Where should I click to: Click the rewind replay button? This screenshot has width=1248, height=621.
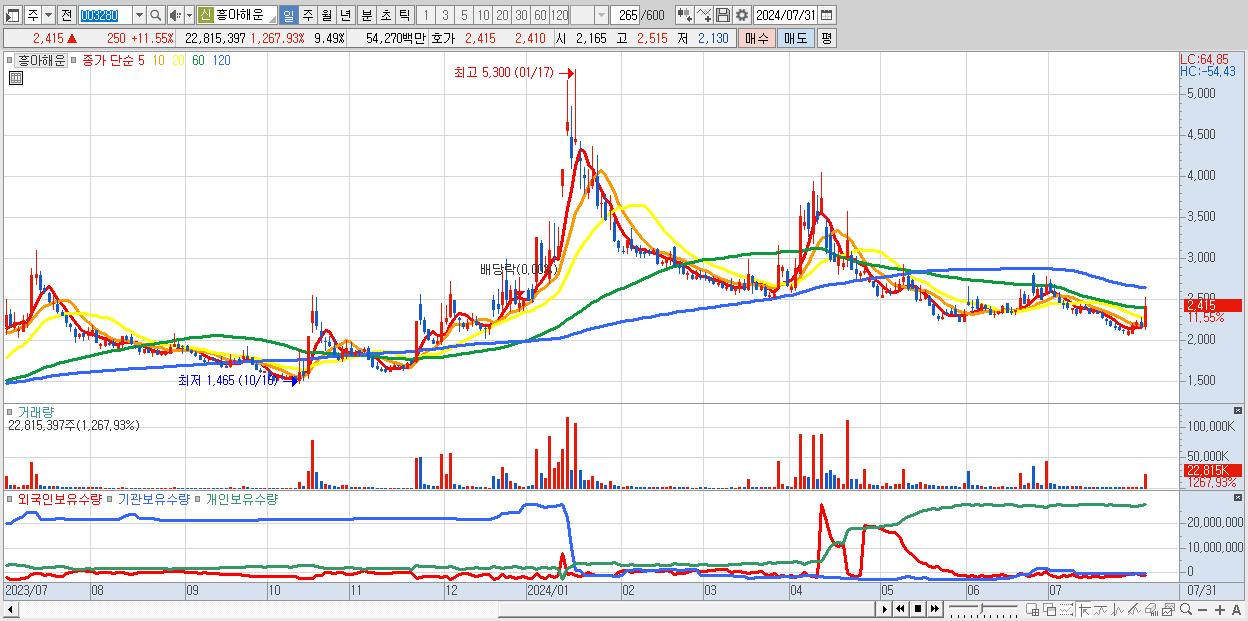tap(900, 609)
